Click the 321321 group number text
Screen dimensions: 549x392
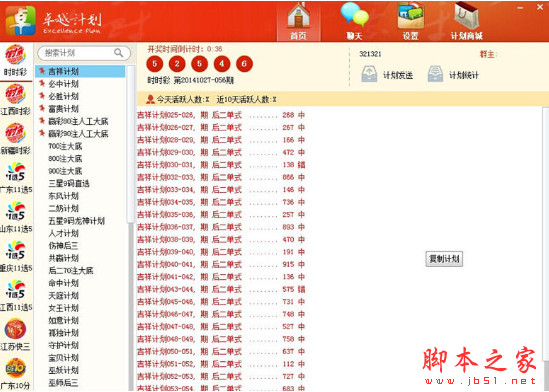(x=370, y=54)
